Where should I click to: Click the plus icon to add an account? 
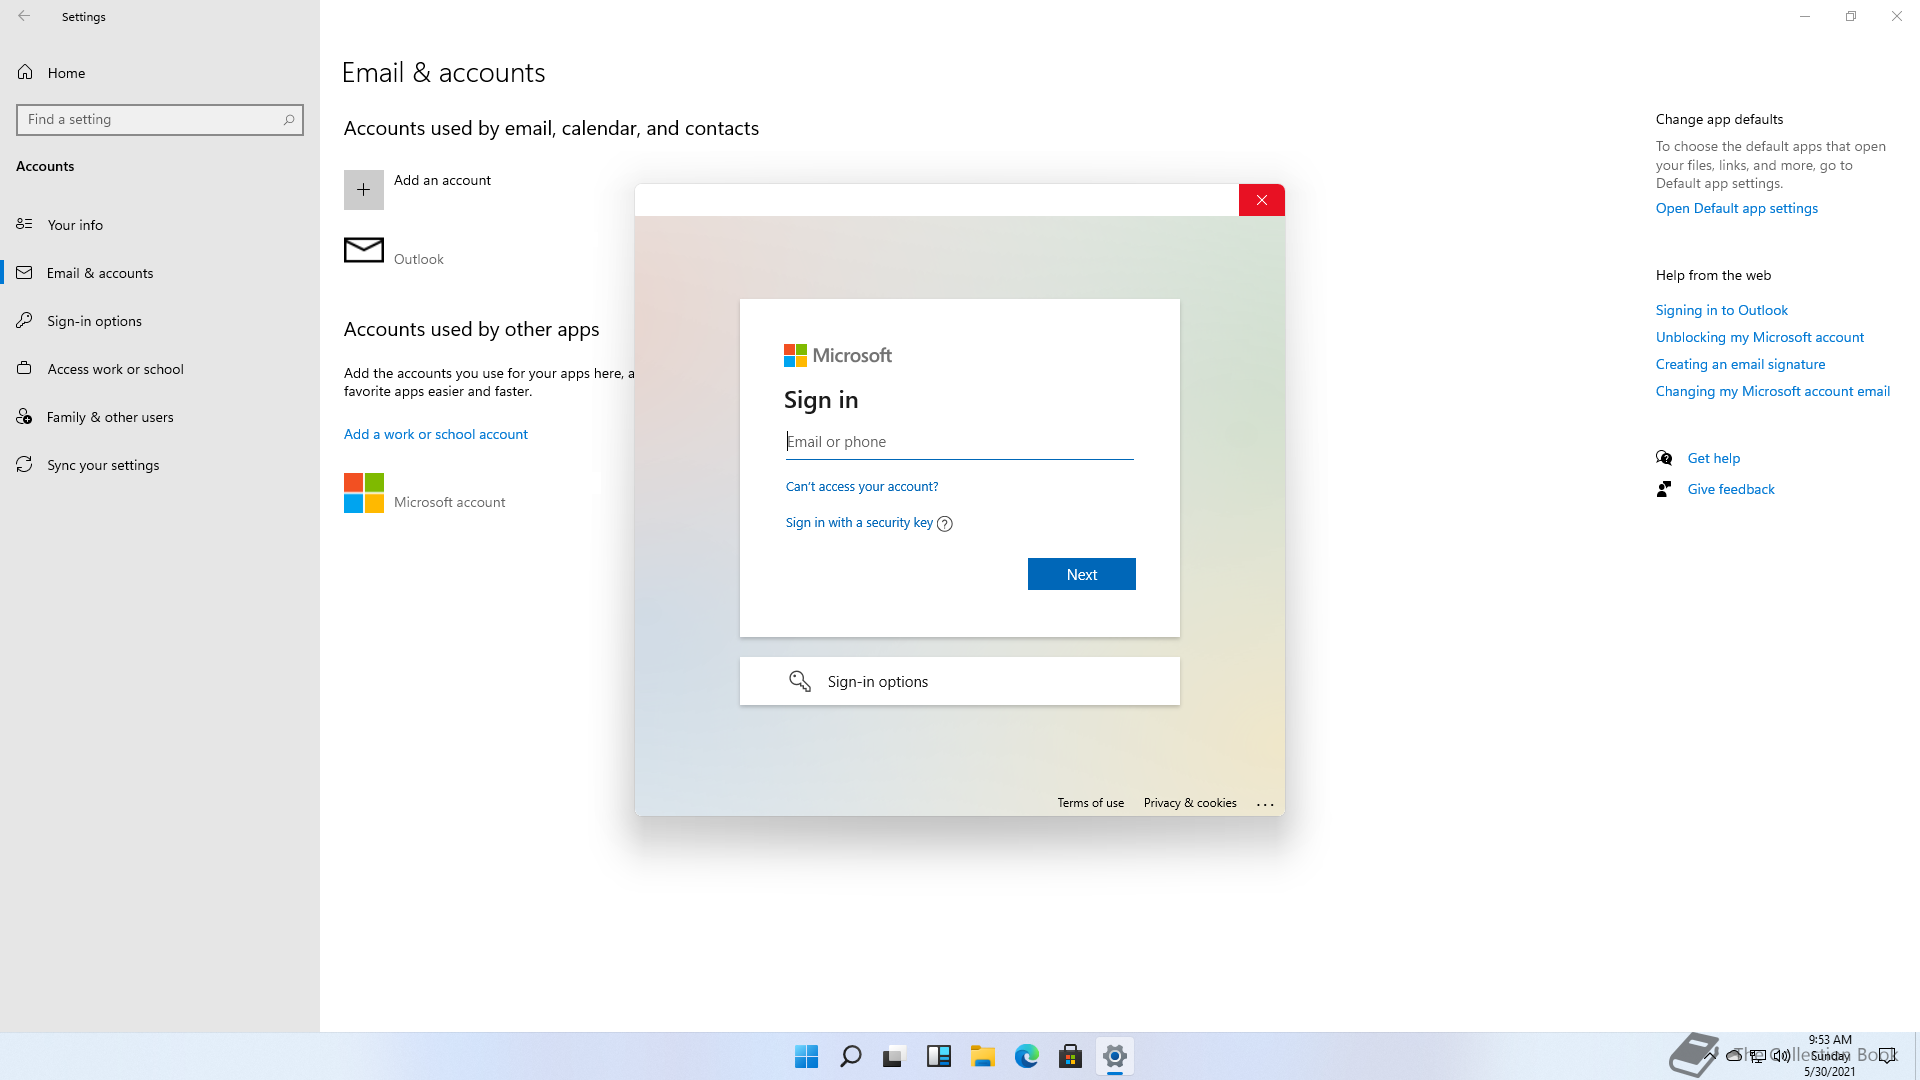(364, 190)
